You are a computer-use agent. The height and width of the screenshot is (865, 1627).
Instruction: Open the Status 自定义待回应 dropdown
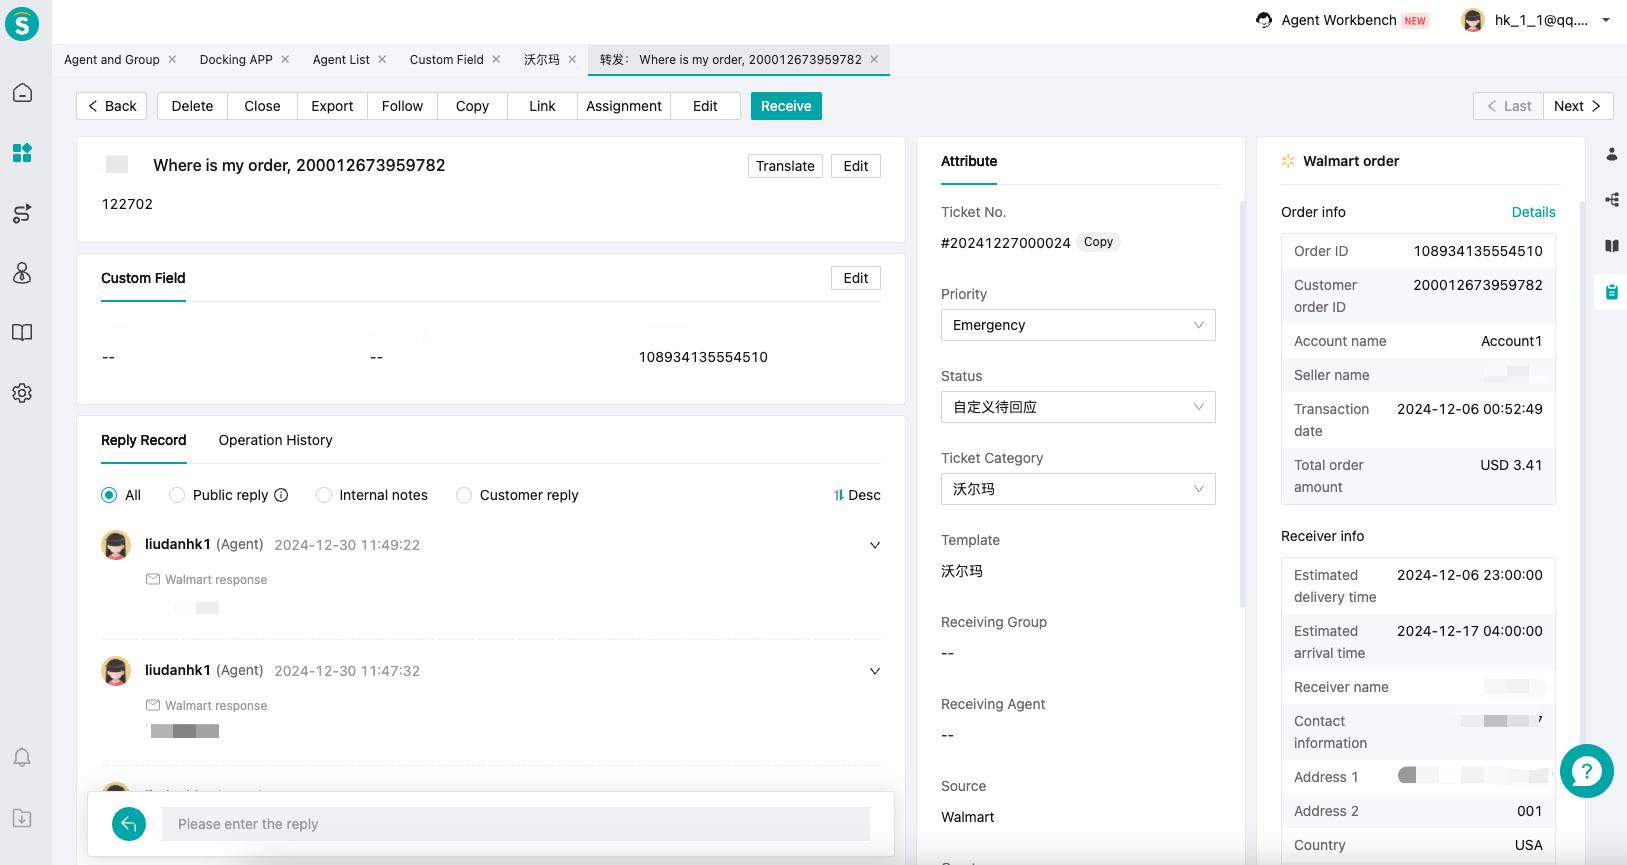click(1078, 407)
